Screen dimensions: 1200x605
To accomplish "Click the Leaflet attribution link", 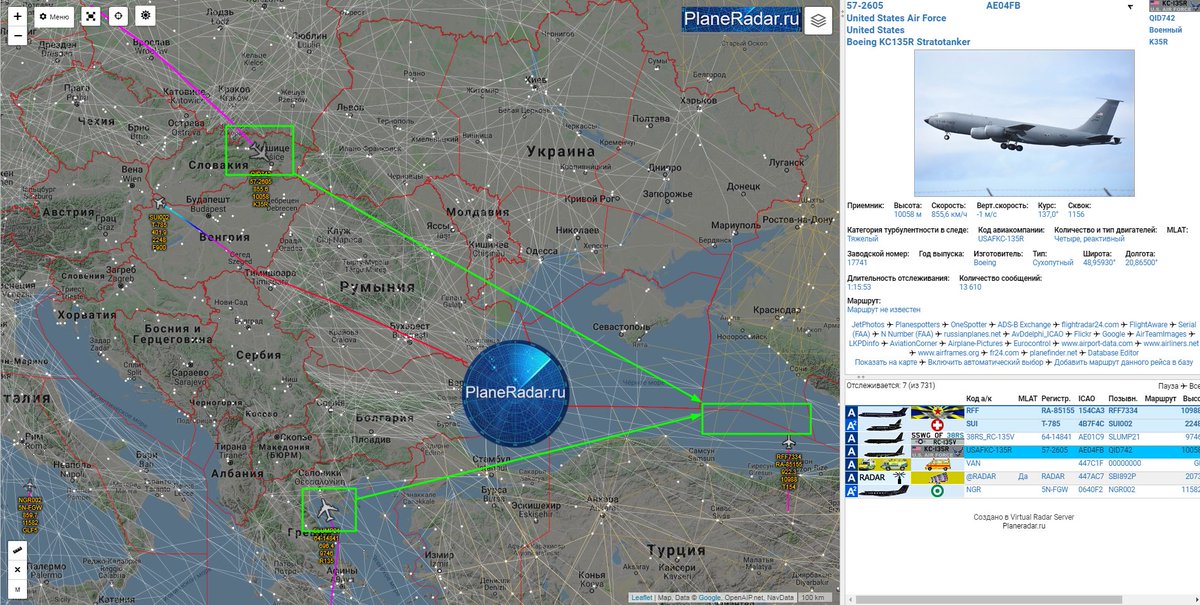I will coord(642,598).
